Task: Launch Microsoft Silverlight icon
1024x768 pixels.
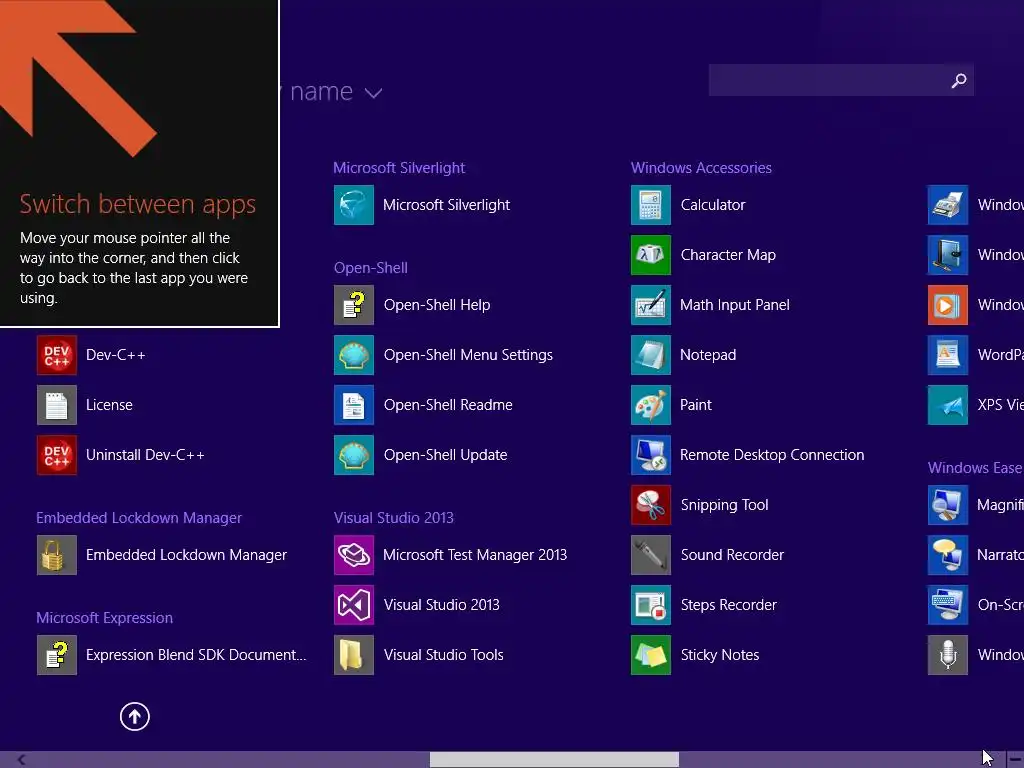Action: click(x=354, y=205)
